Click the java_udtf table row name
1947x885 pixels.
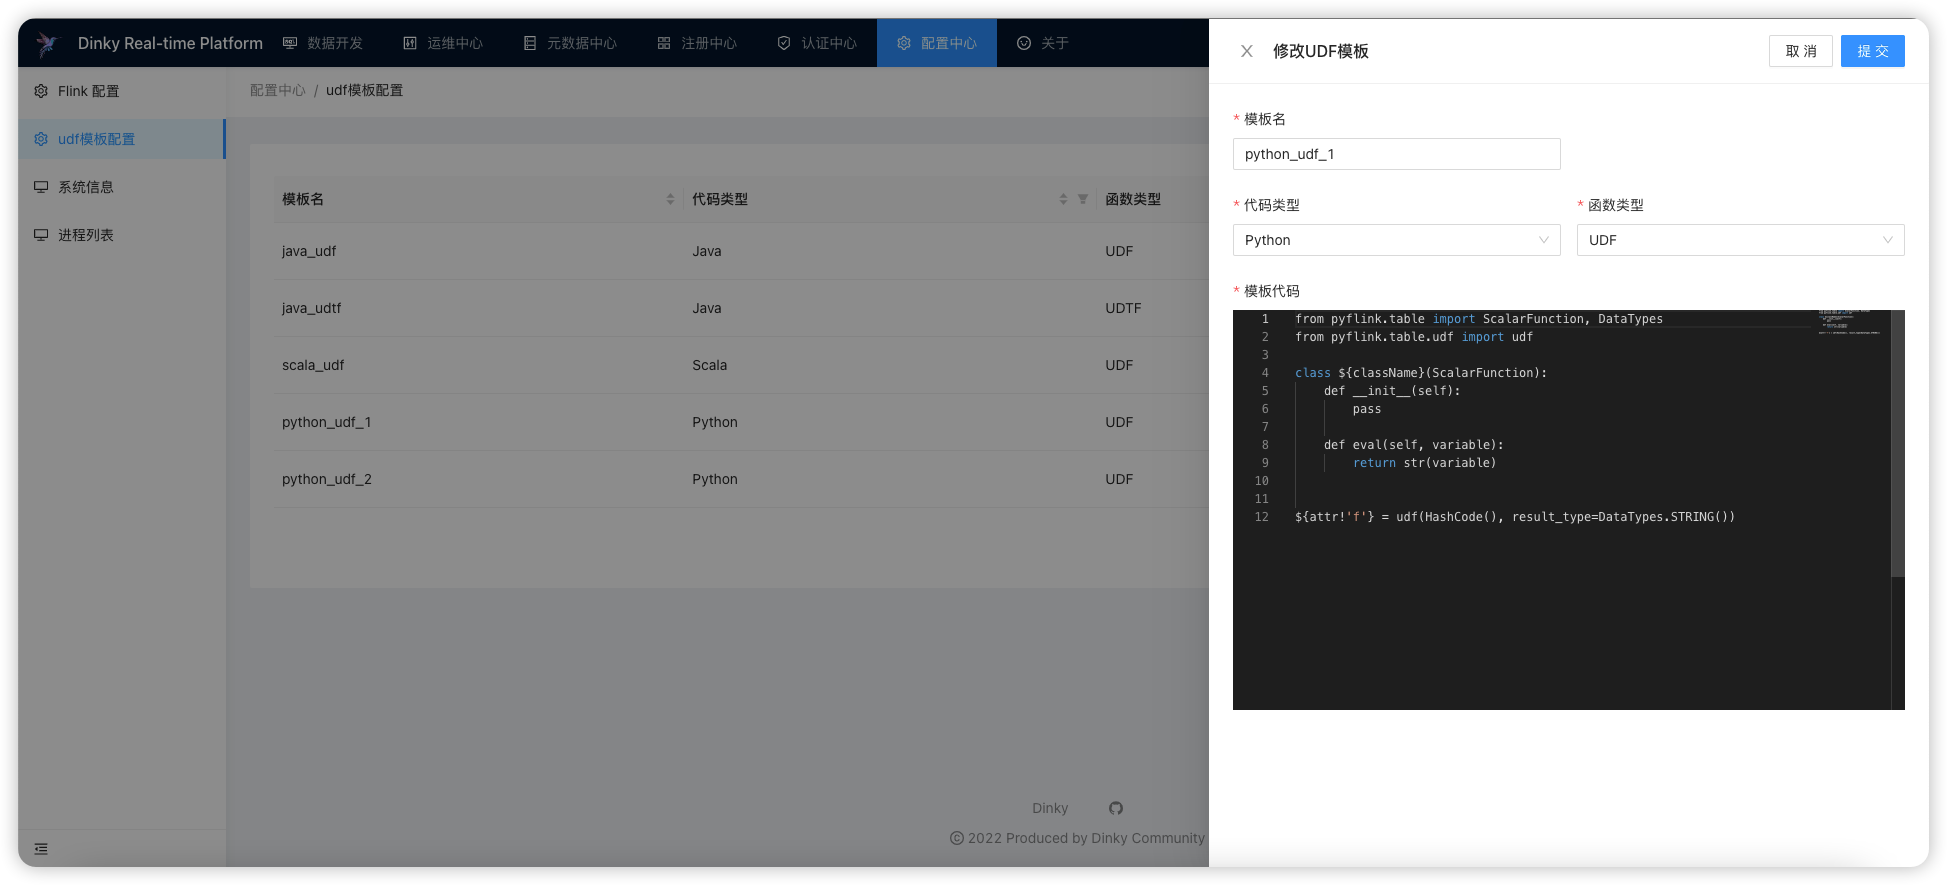pyautogui.click(x=311, y=308)
